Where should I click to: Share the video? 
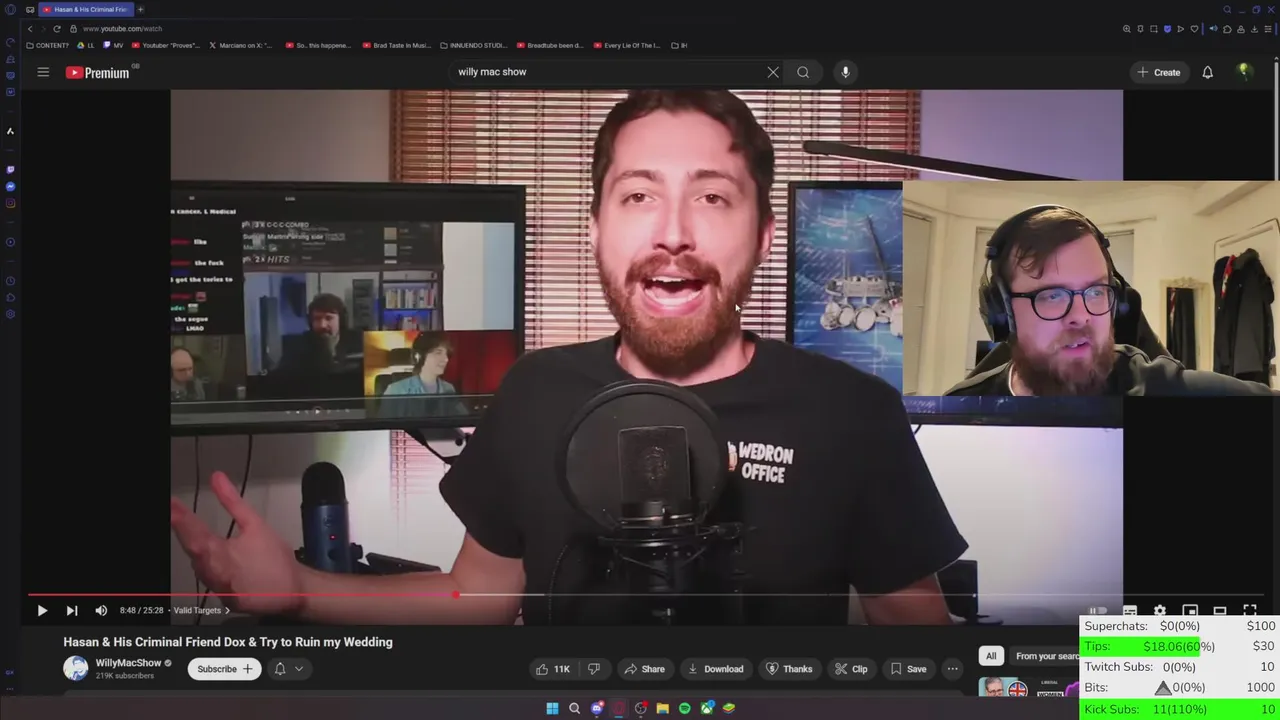644,669
